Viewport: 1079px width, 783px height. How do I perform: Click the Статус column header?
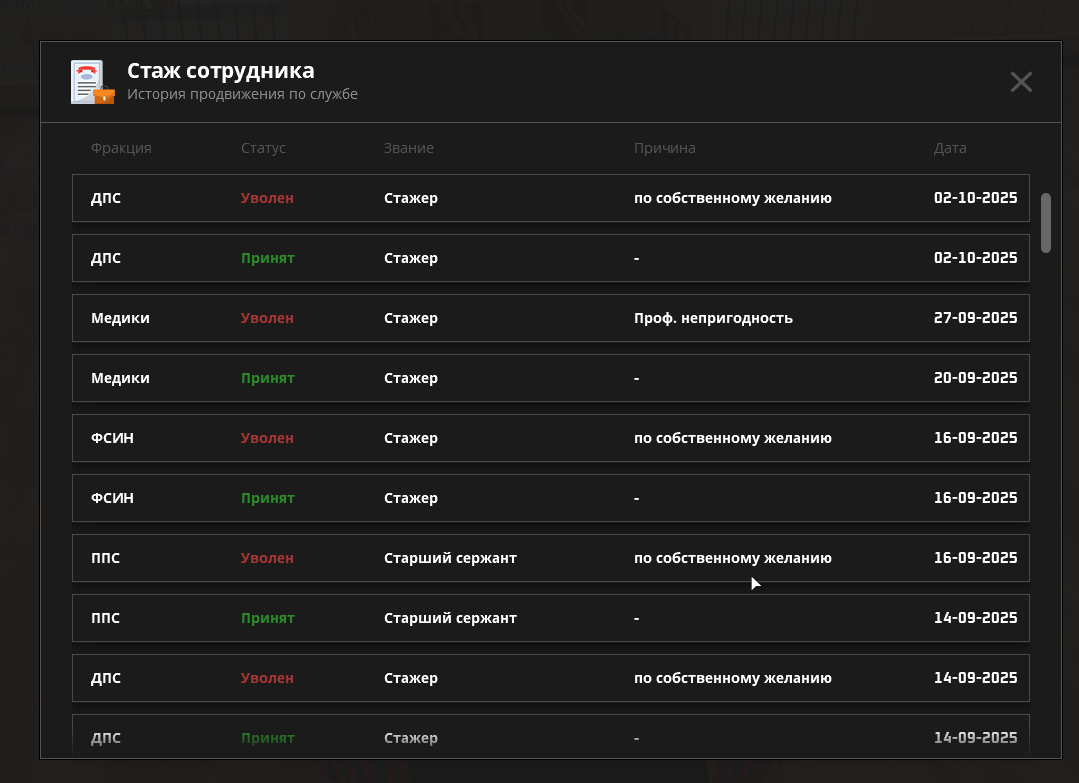[x=263, y=148]
